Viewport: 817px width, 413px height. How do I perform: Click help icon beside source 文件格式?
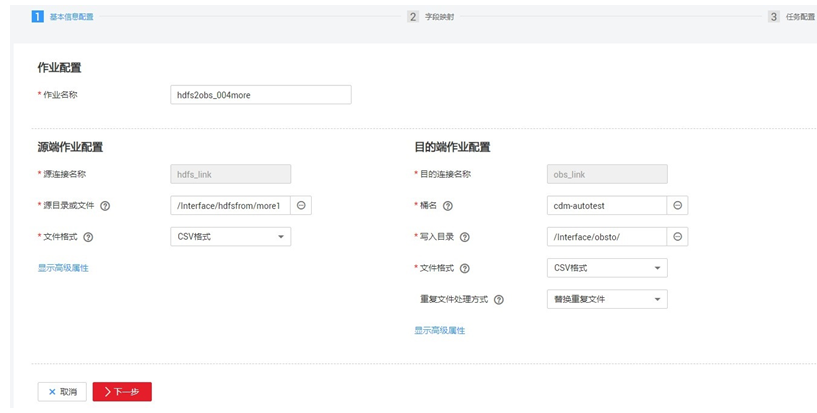click(x=89, y=237)
